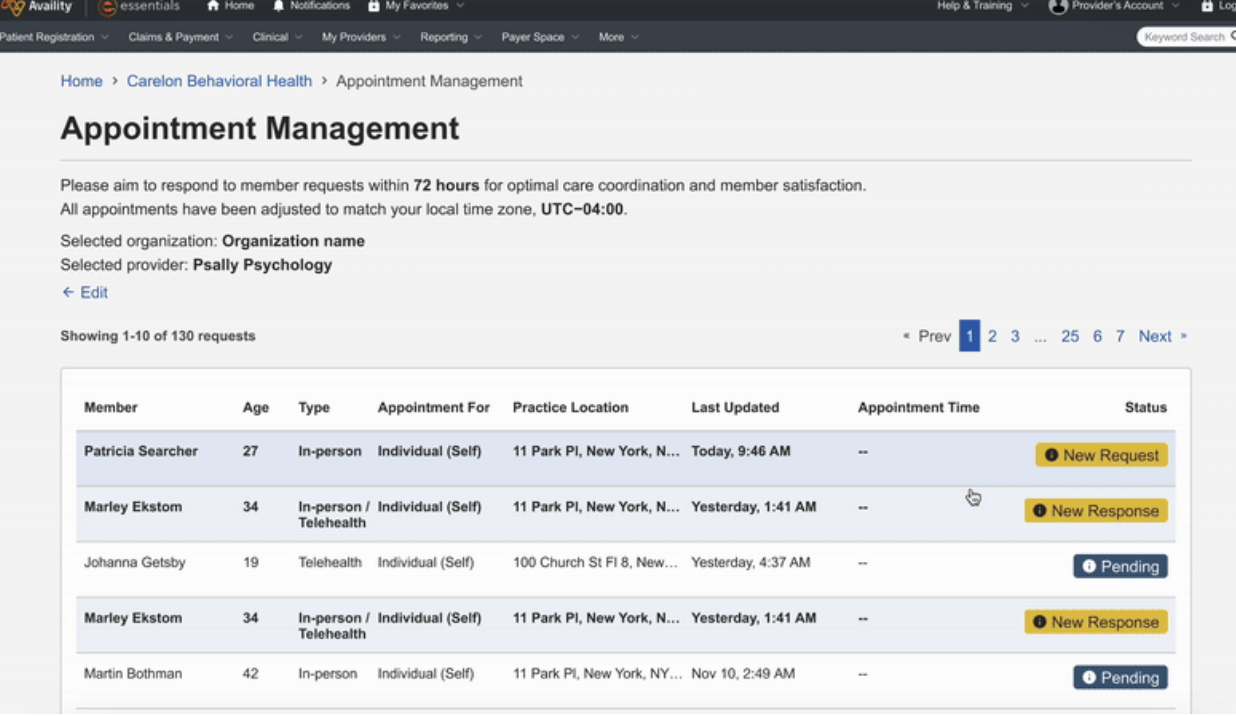The height and width of the screenshot is (716, 1236).
Task: Click the Pending status for Johanna Getsby
Action: [x=1120, y=566]
